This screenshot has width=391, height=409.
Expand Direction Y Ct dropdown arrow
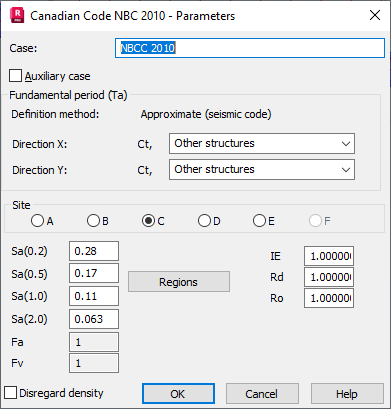(x=346, y=170)
